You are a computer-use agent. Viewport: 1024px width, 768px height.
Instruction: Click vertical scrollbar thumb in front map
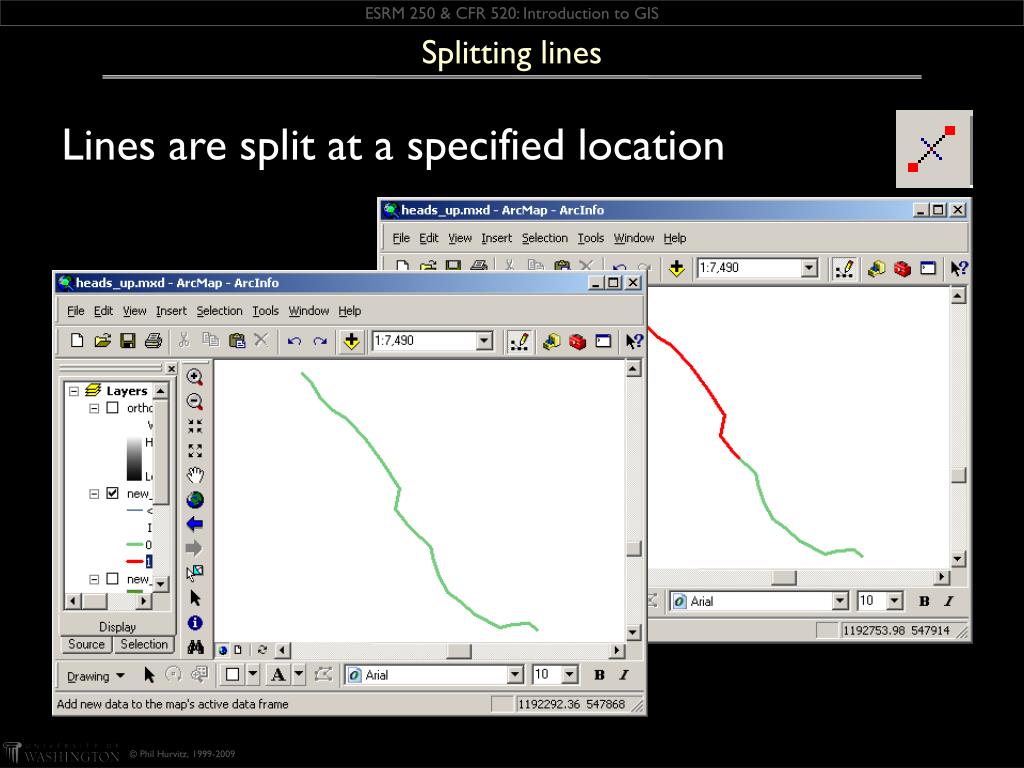point(633,549)
